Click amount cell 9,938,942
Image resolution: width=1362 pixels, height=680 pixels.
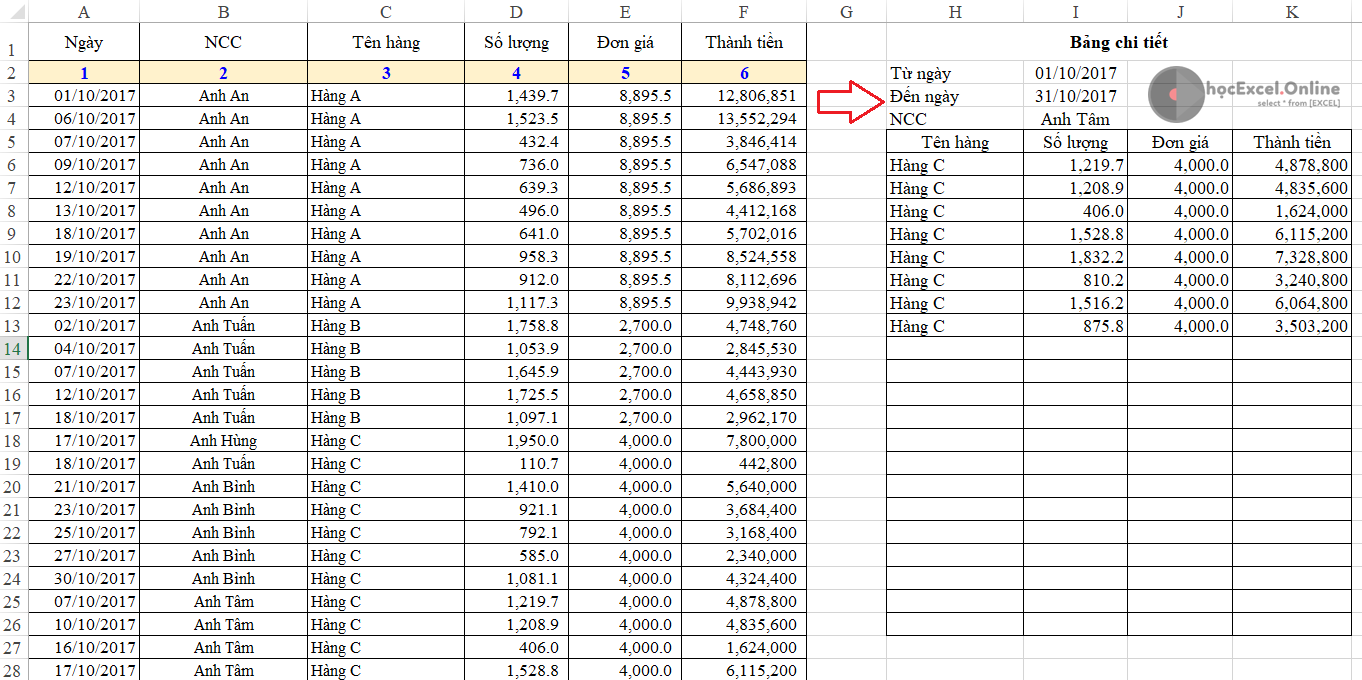click(743, 303)
